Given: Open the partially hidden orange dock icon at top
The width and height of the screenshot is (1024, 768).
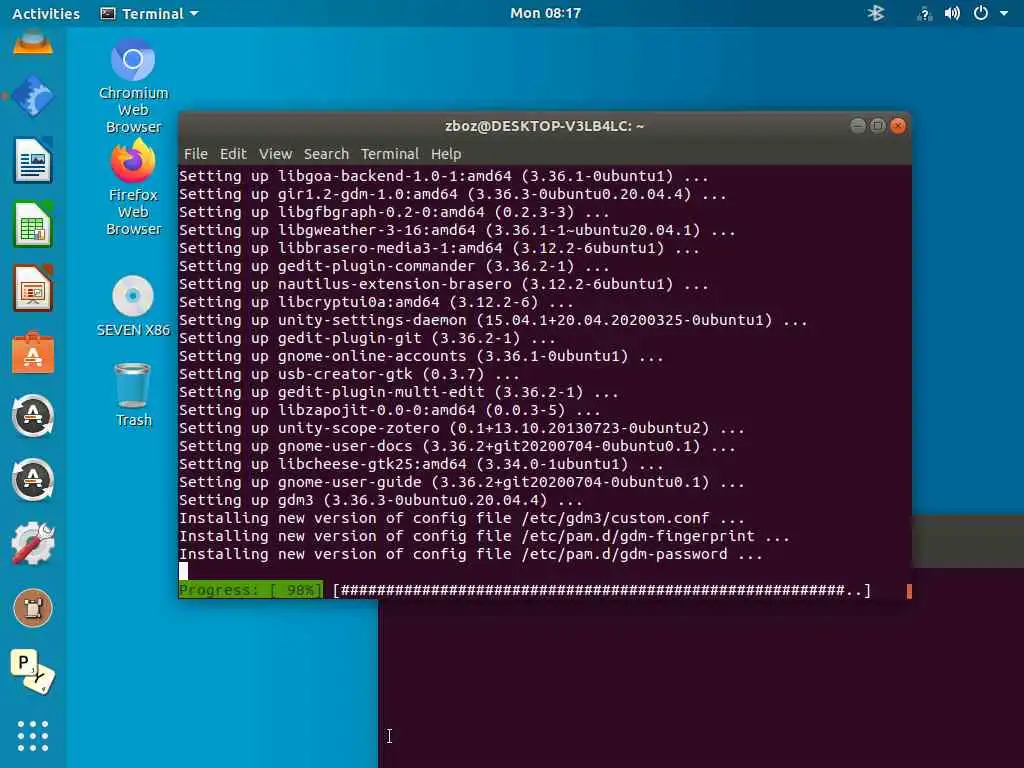Looking at the screenshot, I should click(x=33, y=43).
